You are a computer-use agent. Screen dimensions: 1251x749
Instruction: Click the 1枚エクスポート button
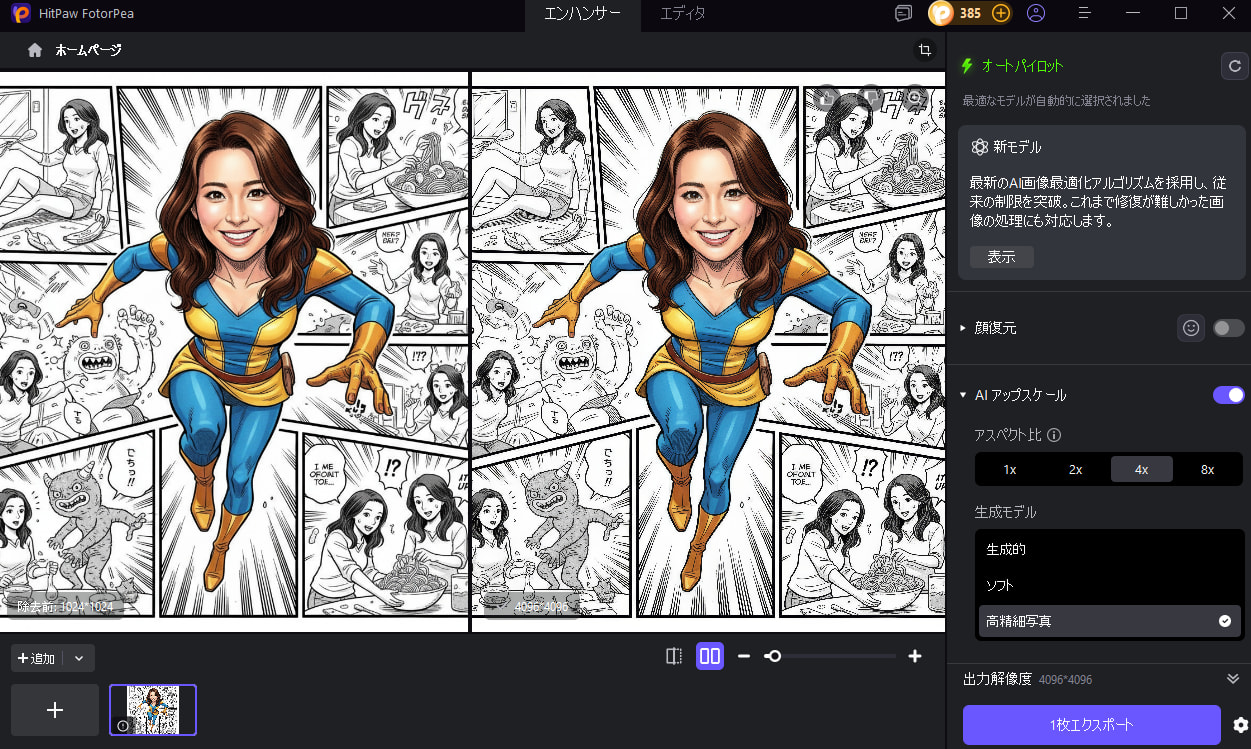(1091, 725)
